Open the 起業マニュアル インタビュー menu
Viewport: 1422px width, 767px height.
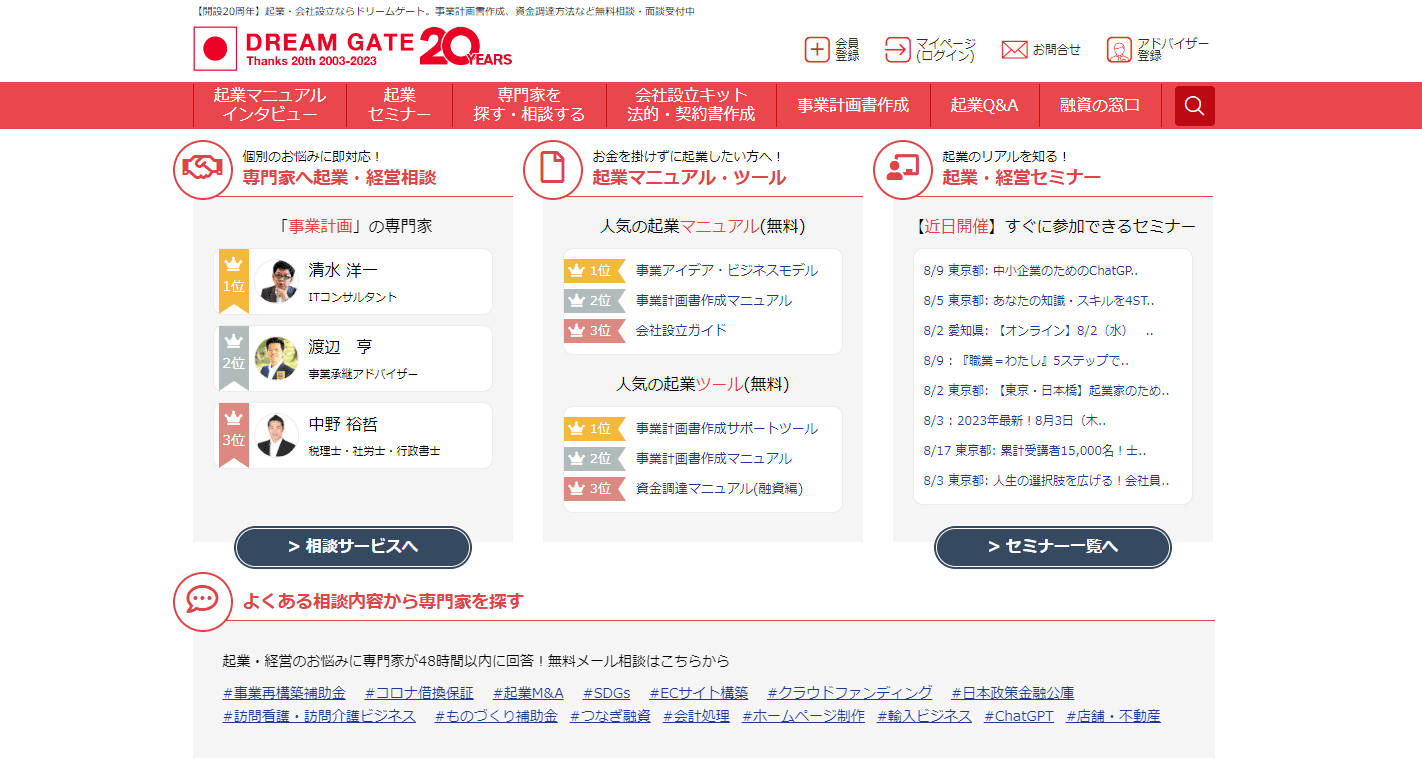click(269, 105)
